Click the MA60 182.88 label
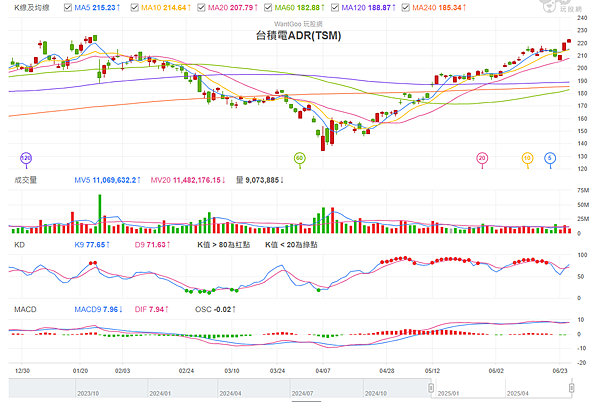 [x=299, y=8]
